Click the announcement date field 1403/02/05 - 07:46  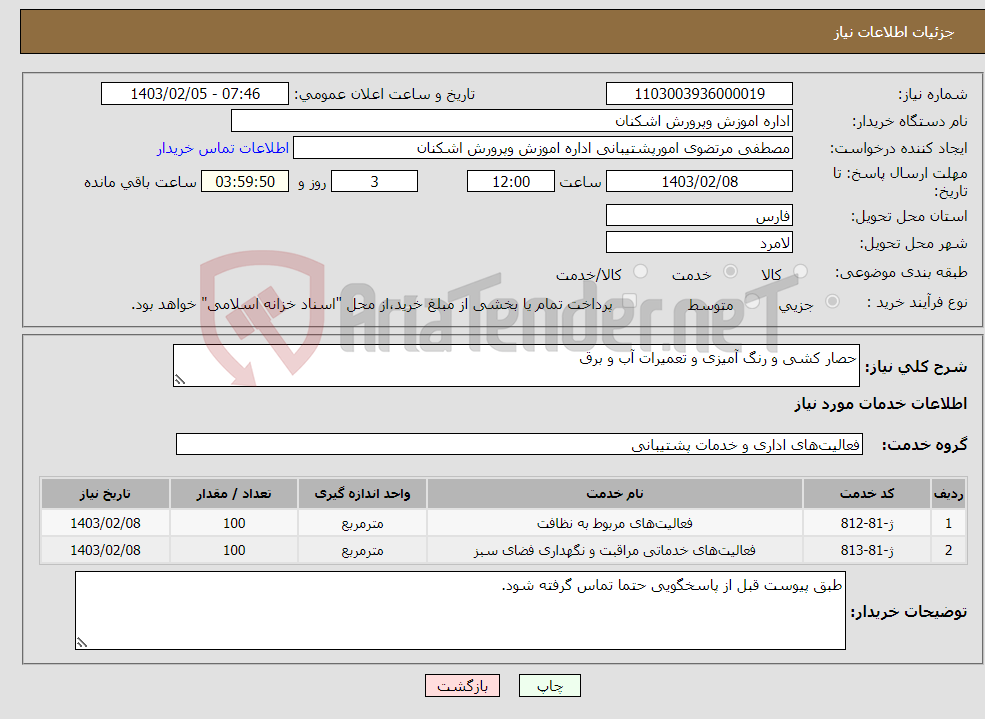pos(195,94)
